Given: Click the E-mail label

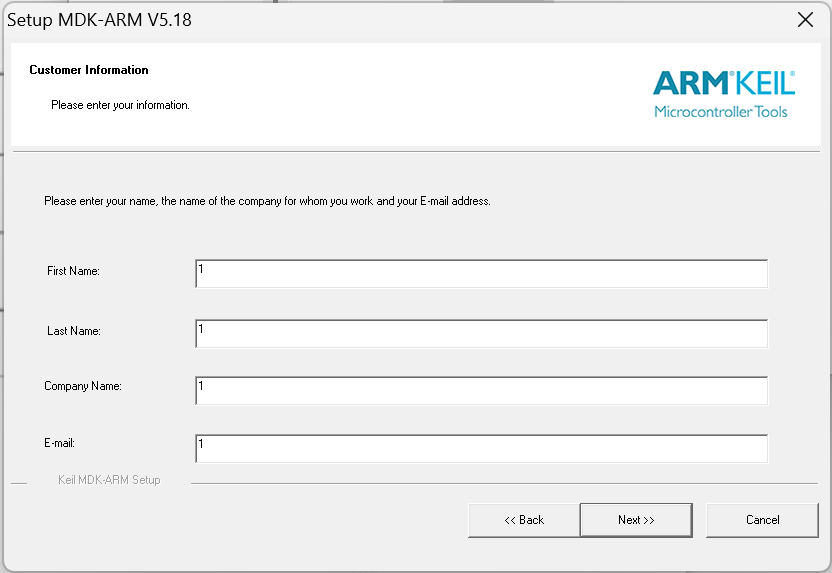Looking at the screenshot, I should click(x=61, y=442).
